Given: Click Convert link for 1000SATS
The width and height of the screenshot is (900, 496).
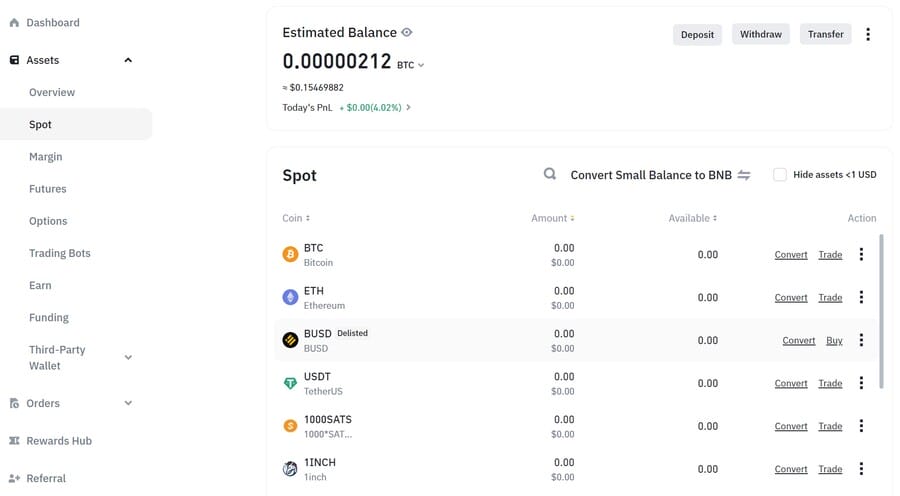Looking at the screenshot, I should (x=791, y=426).
